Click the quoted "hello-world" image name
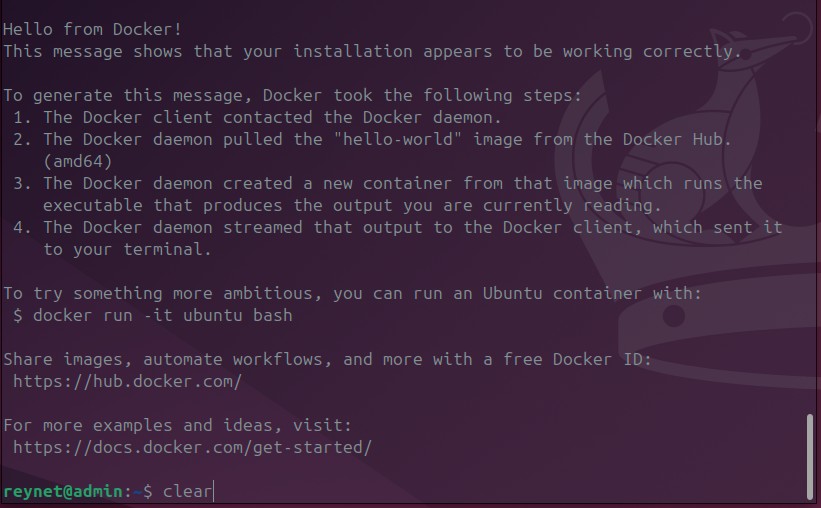Screen dimensions: 821x508 pos(398,139)
